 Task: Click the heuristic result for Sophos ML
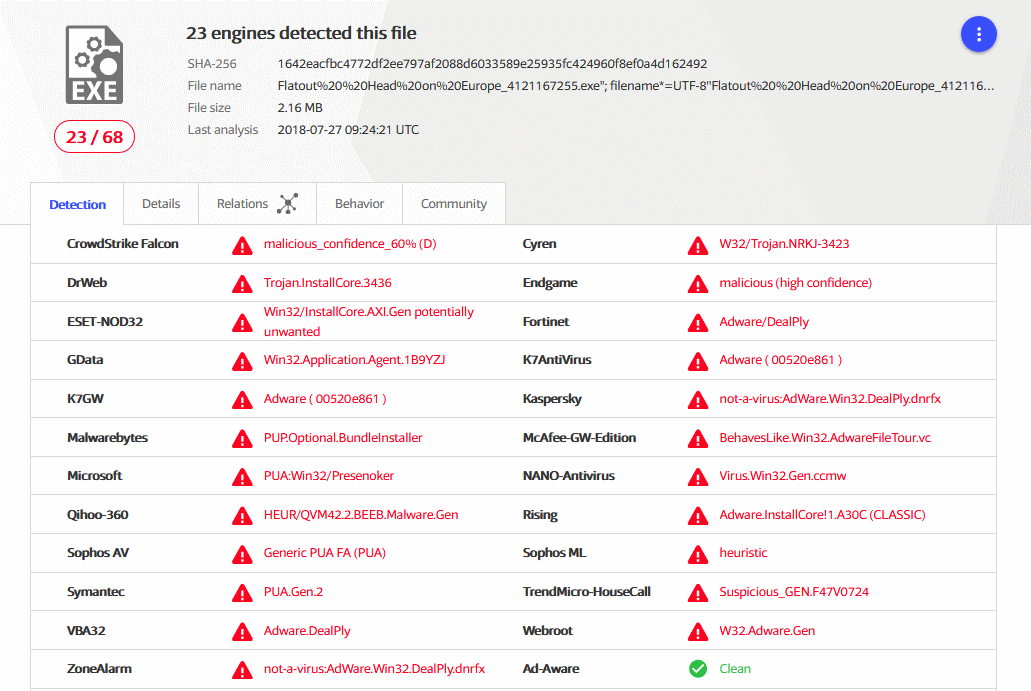743,553
